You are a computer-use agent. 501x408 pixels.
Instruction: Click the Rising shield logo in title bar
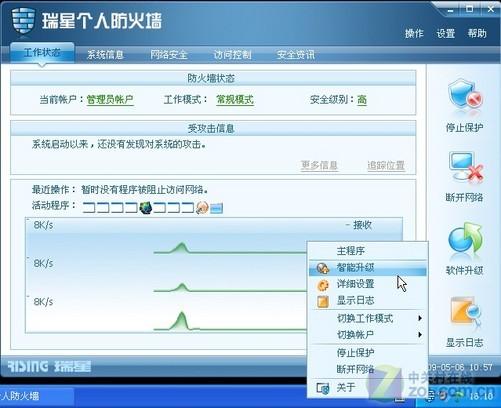[x=23, y=20]
